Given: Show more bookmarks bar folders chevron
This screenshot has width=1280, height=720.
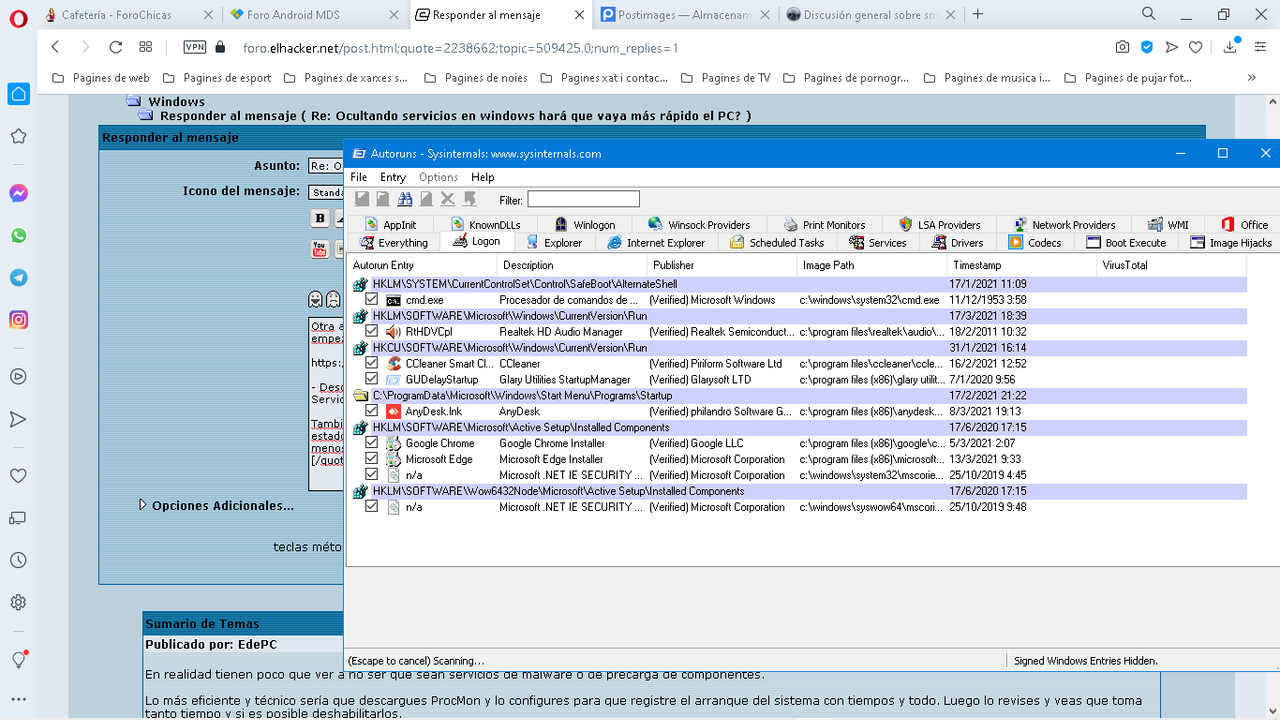Looking at the screenshot, I should 1251,78.
